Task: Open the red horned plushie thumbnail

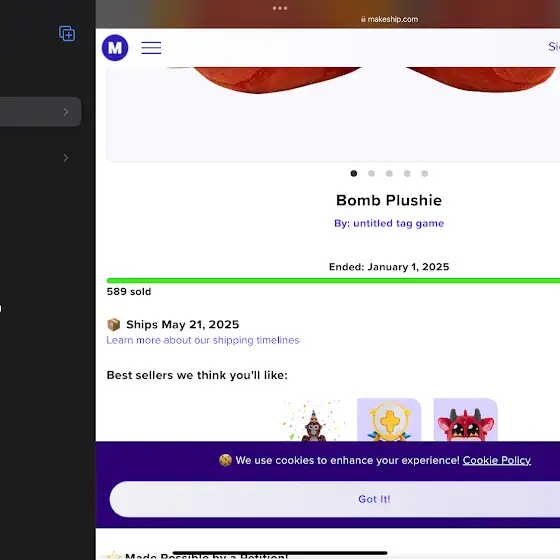Action: coord(466,420)
